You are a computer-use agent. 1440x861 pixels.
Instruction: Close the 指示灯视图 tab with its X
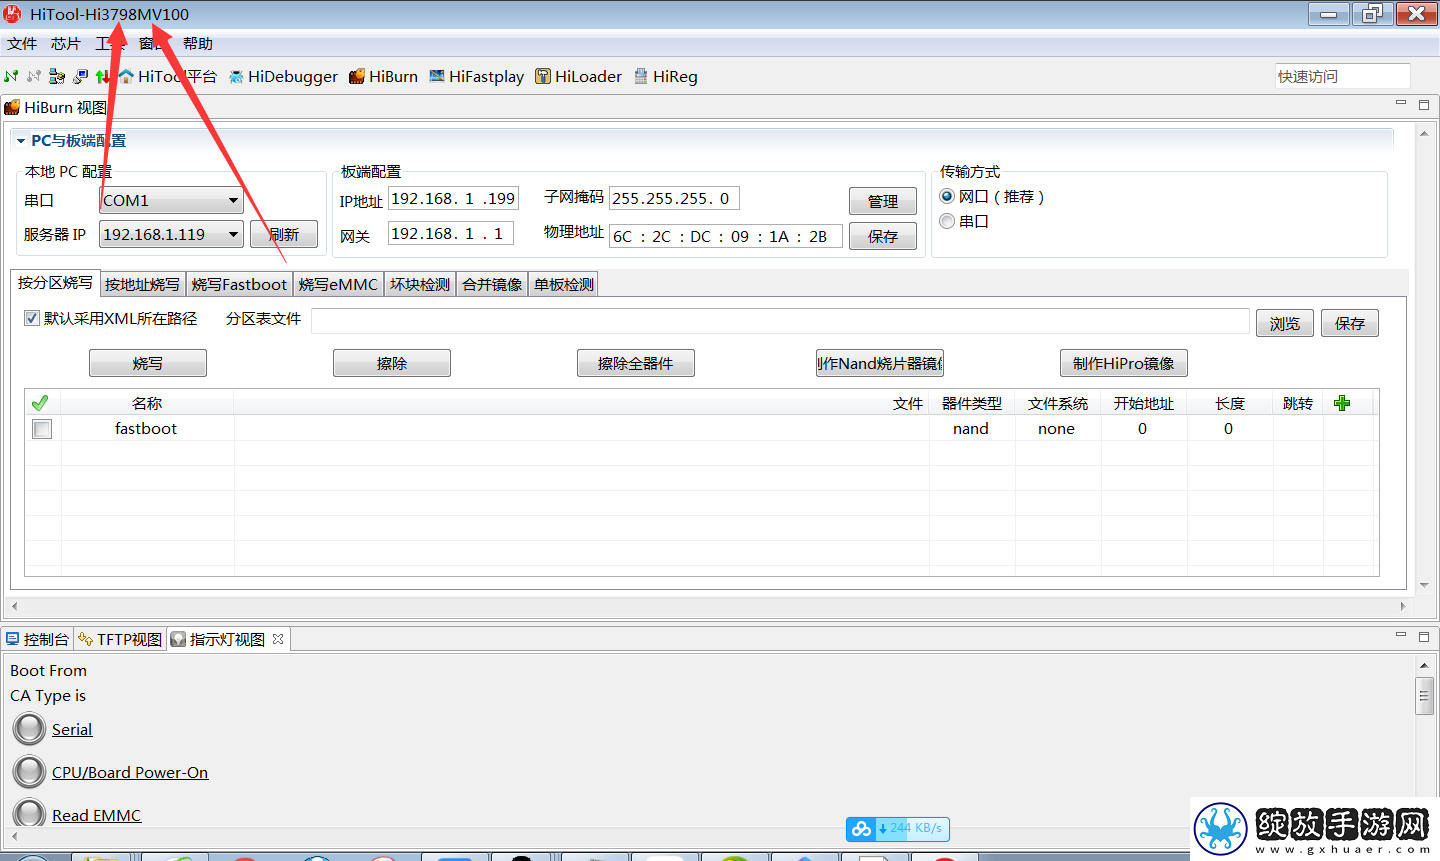tap(278, 639)
